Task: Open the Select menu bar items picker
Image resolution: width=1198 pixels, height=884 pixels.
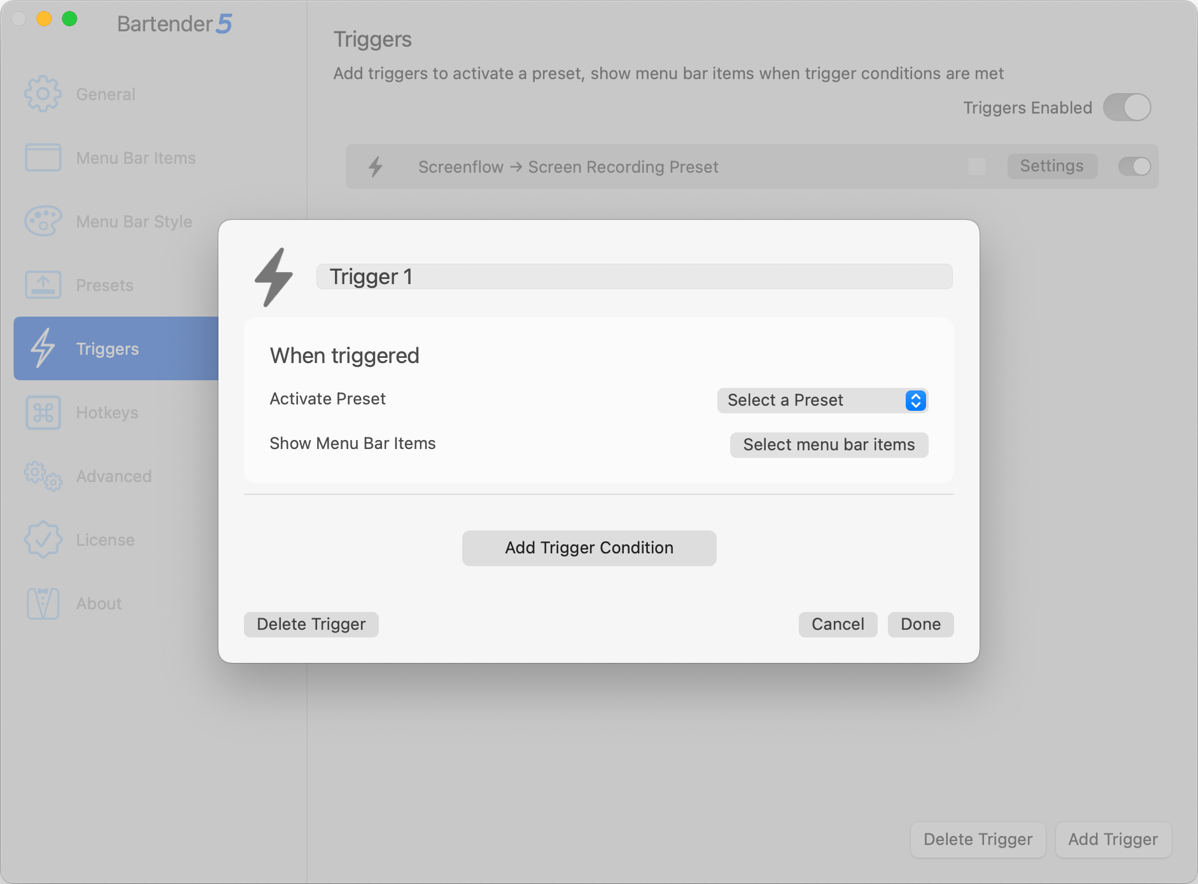Action: (x=828, y=445)
